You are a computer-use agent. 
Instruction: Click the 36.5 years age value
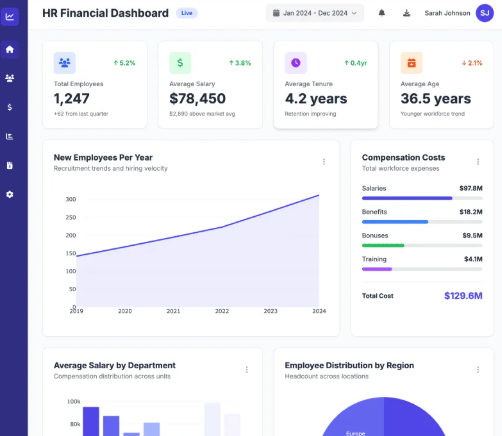click(x=436, y=98)
